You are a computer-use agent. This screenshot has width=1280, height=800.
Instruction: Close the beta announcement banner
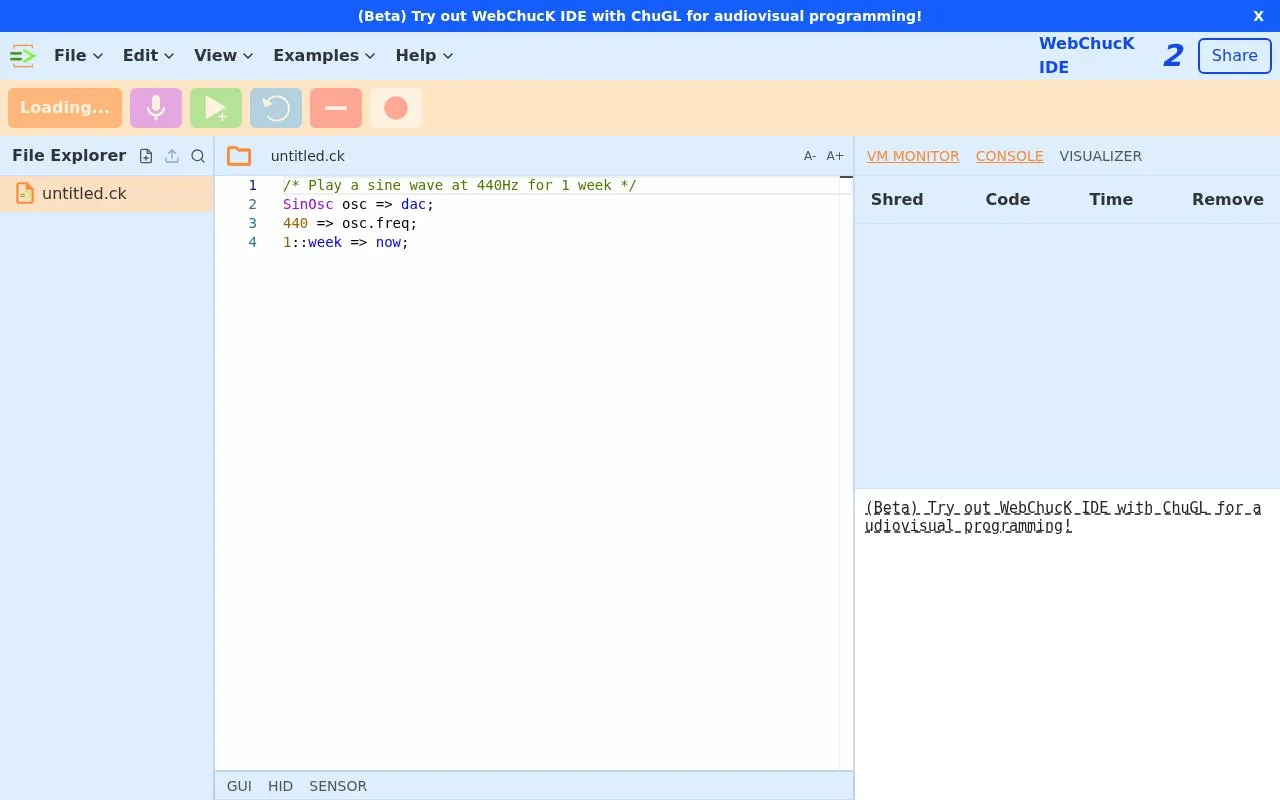(1258, 16)
